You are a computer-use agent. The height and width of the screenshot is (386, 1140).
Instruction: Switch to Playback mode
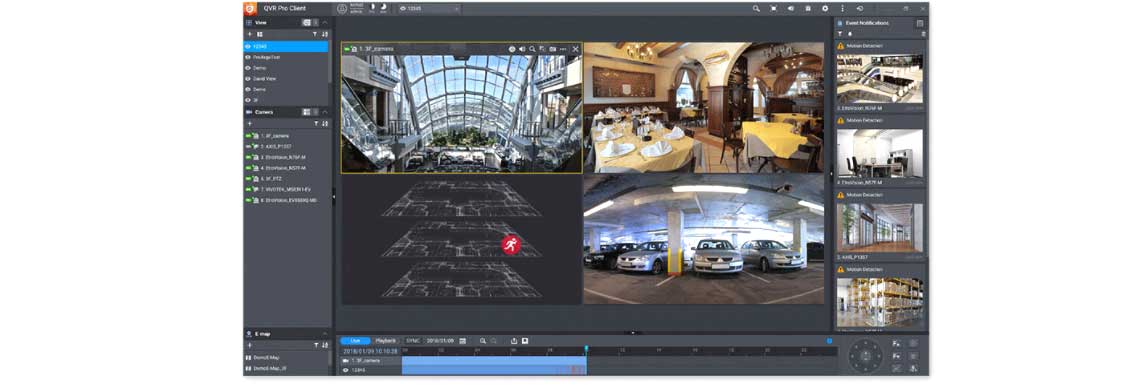click(x=386, y=340)
